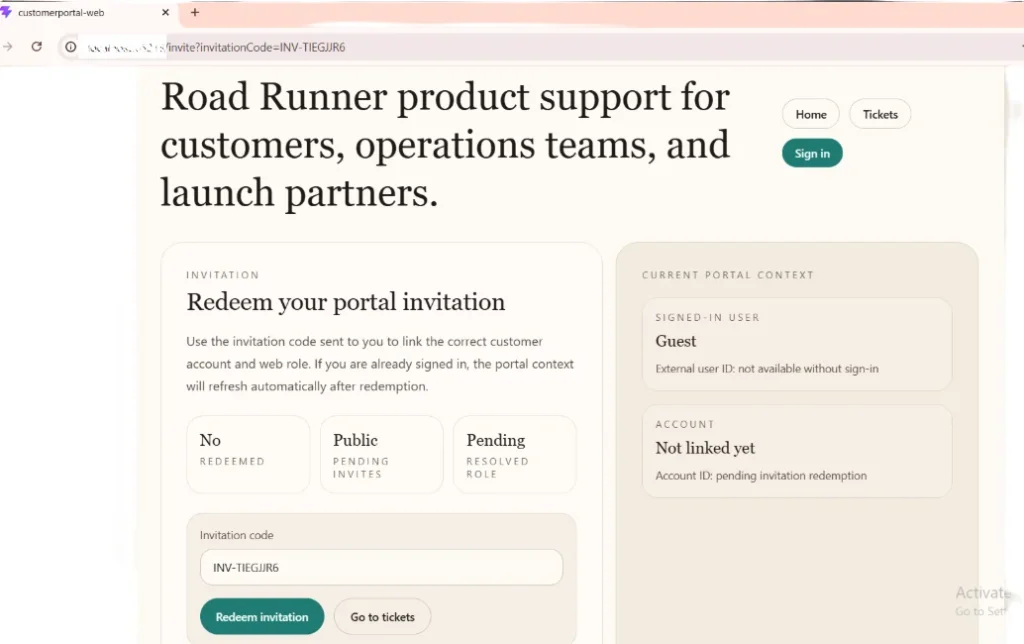Click the 'Invitation code' field label
Viewport: 1024px width, 644px height.
point(236,535)
